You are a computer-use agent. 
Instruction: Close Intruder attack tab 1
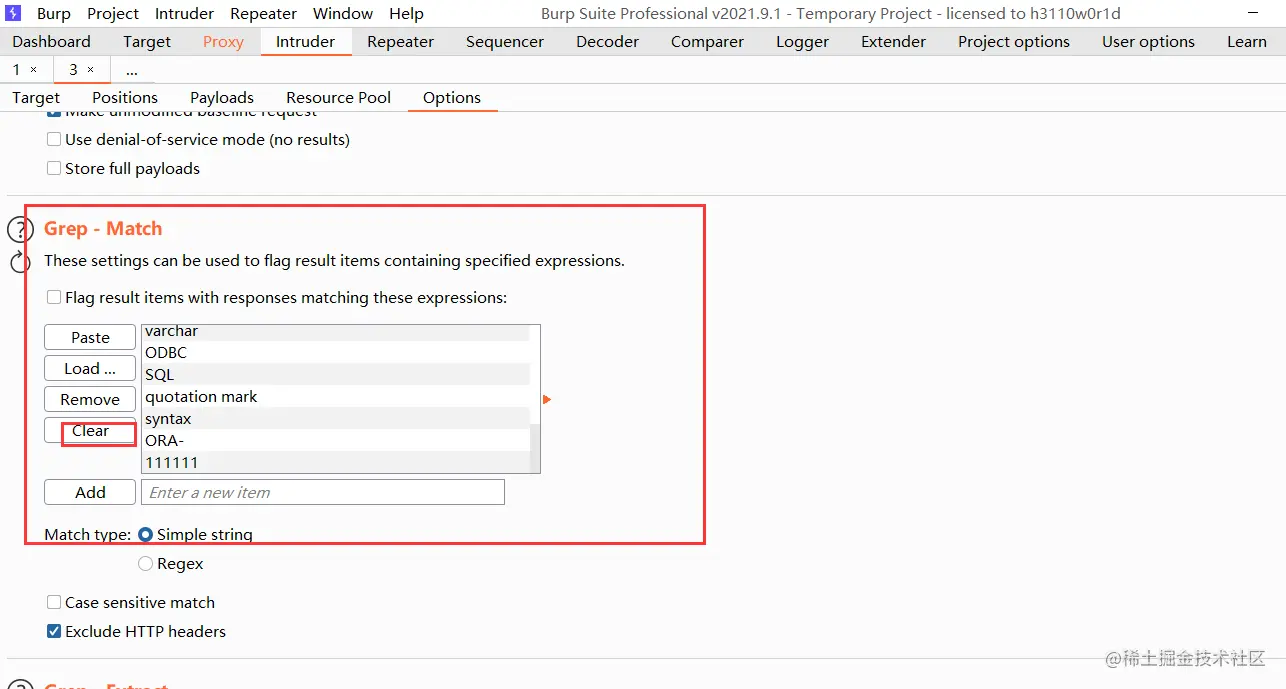coord(33,70)
